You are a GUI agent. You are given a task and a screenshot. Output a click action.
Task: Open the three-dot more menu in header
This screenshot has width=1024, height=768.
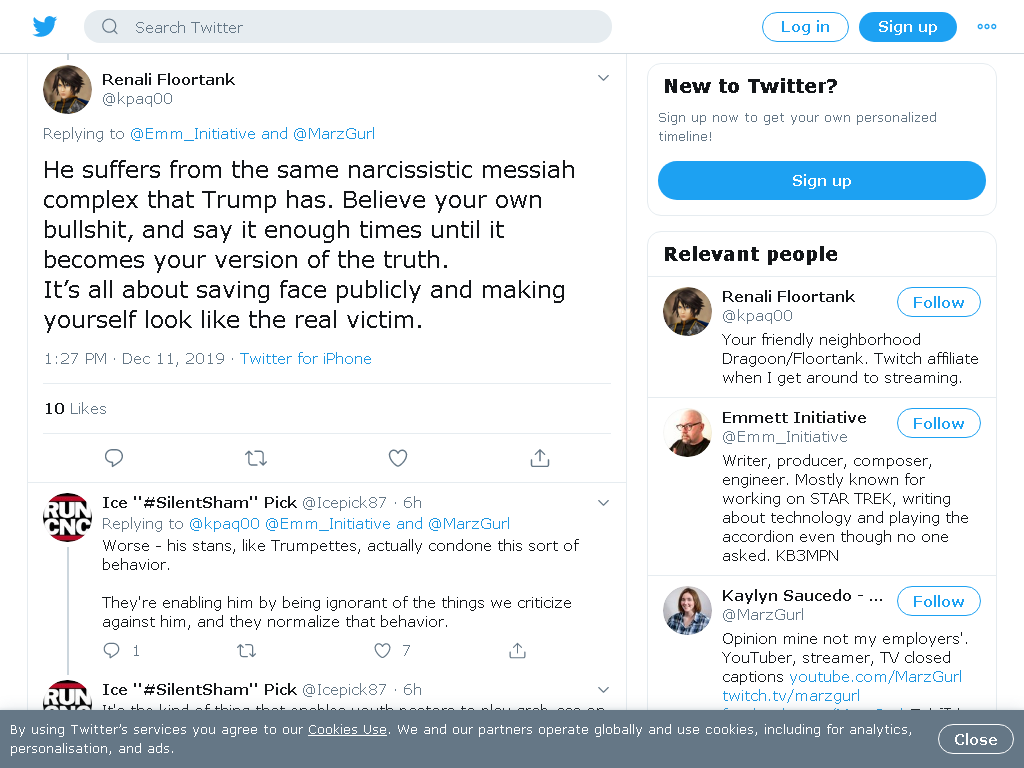click(987, 27)
